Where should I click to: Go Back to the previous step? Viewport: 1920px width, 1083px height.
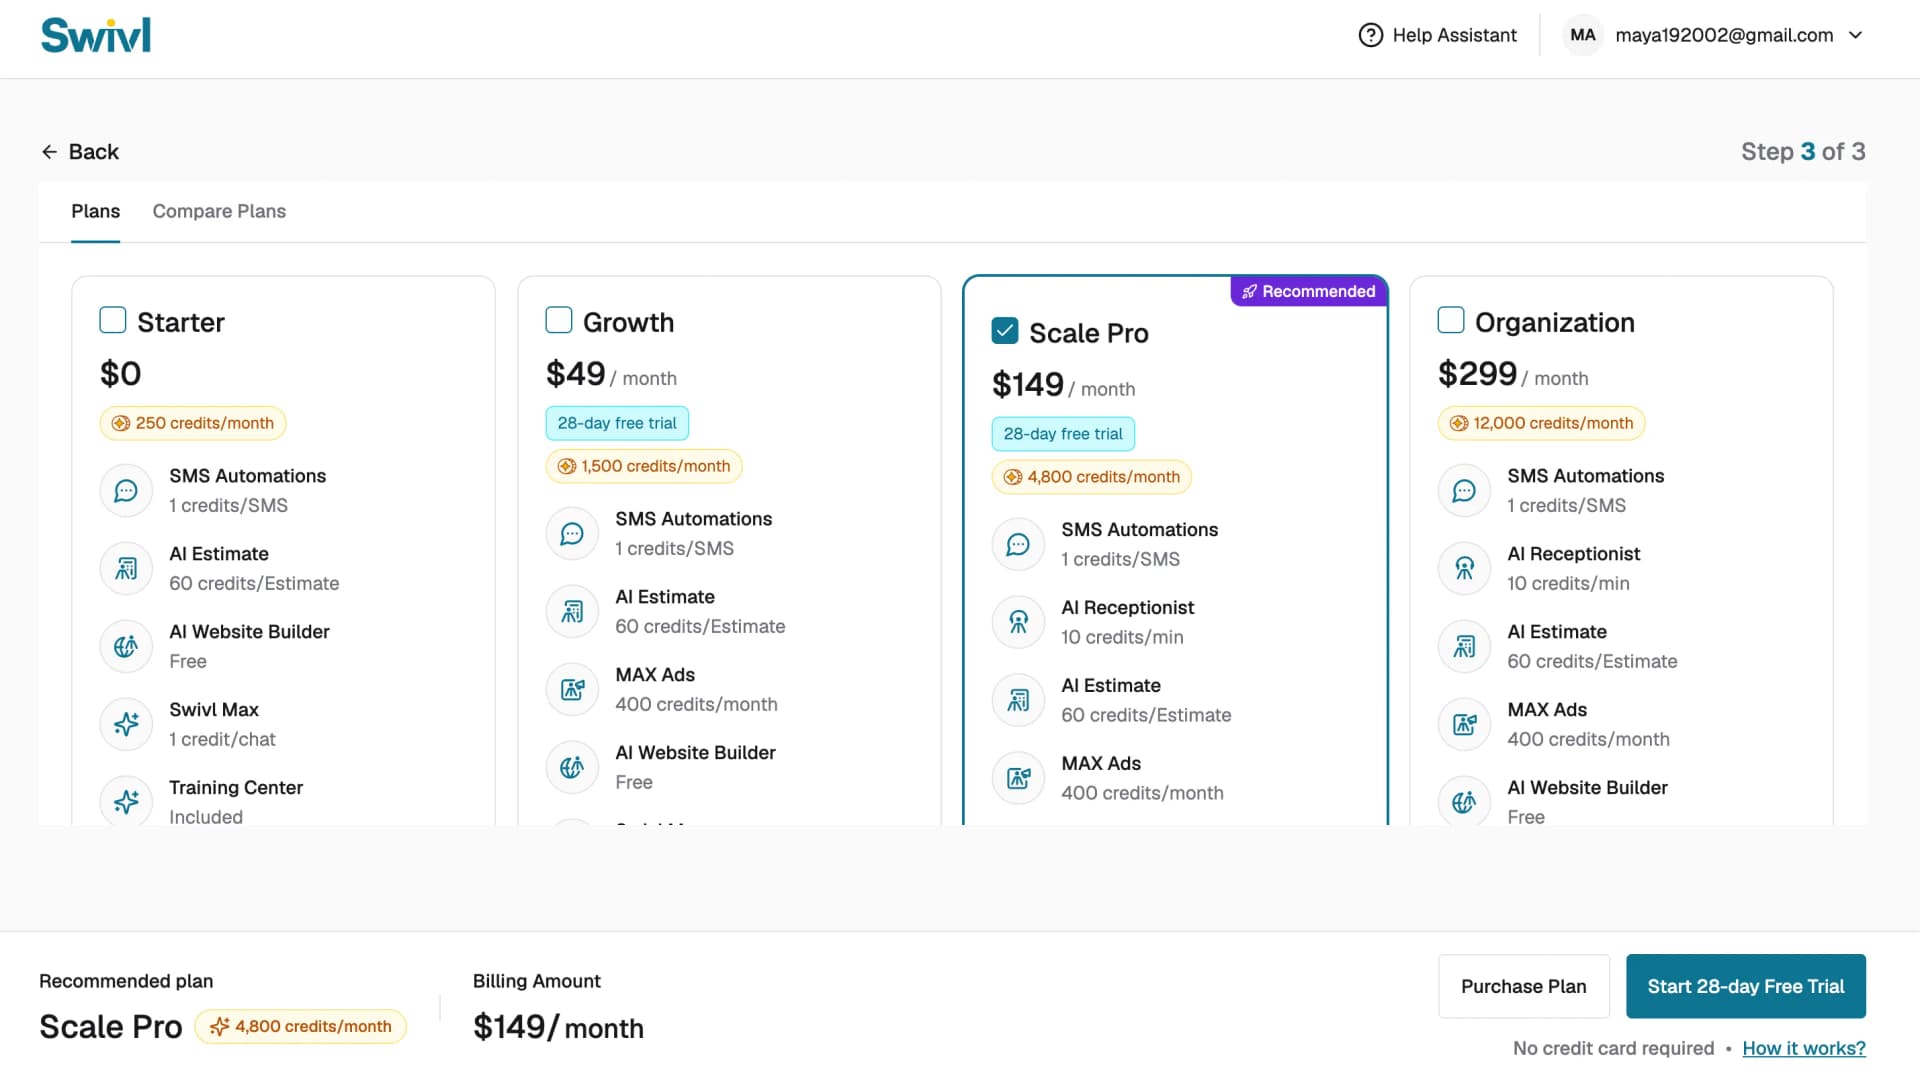80,152
